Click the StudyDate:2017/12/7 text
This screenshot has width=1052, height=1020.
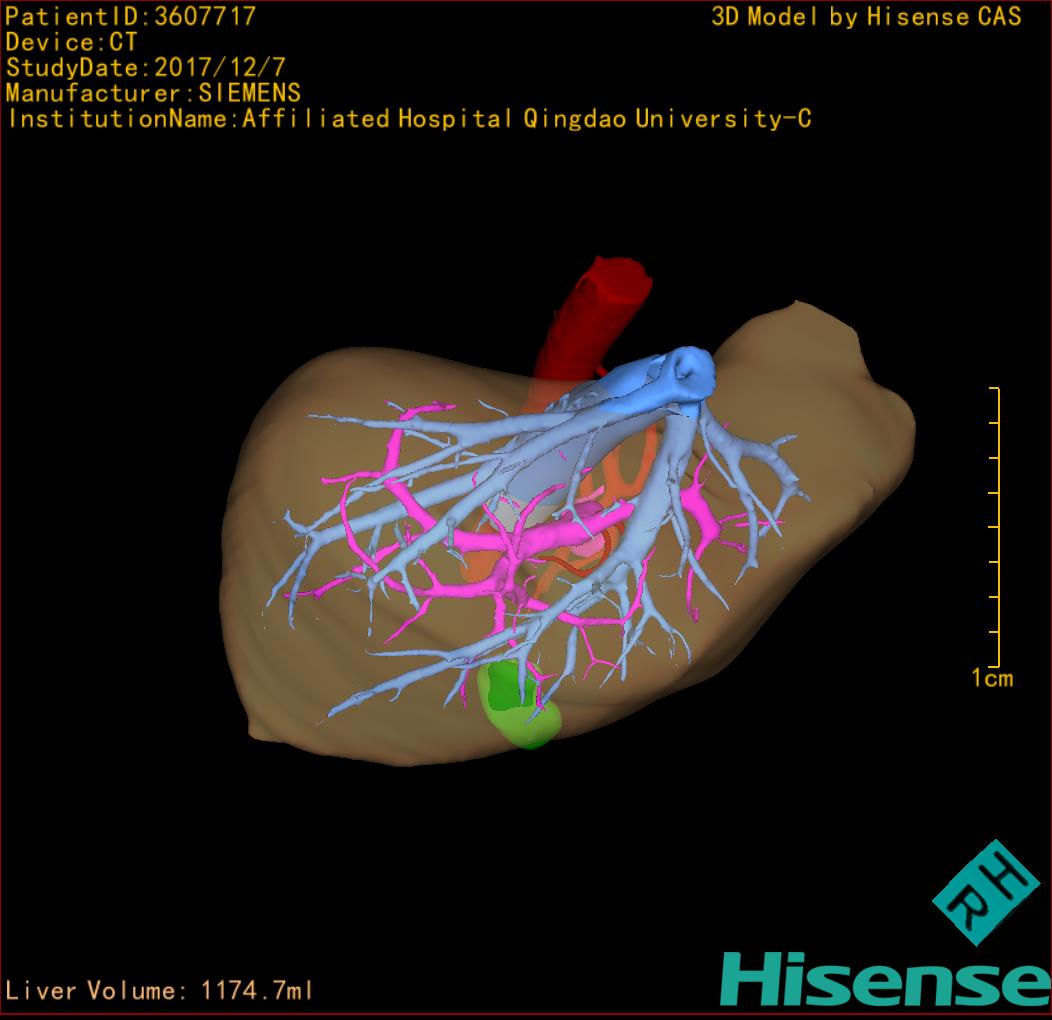coord(146,68)
